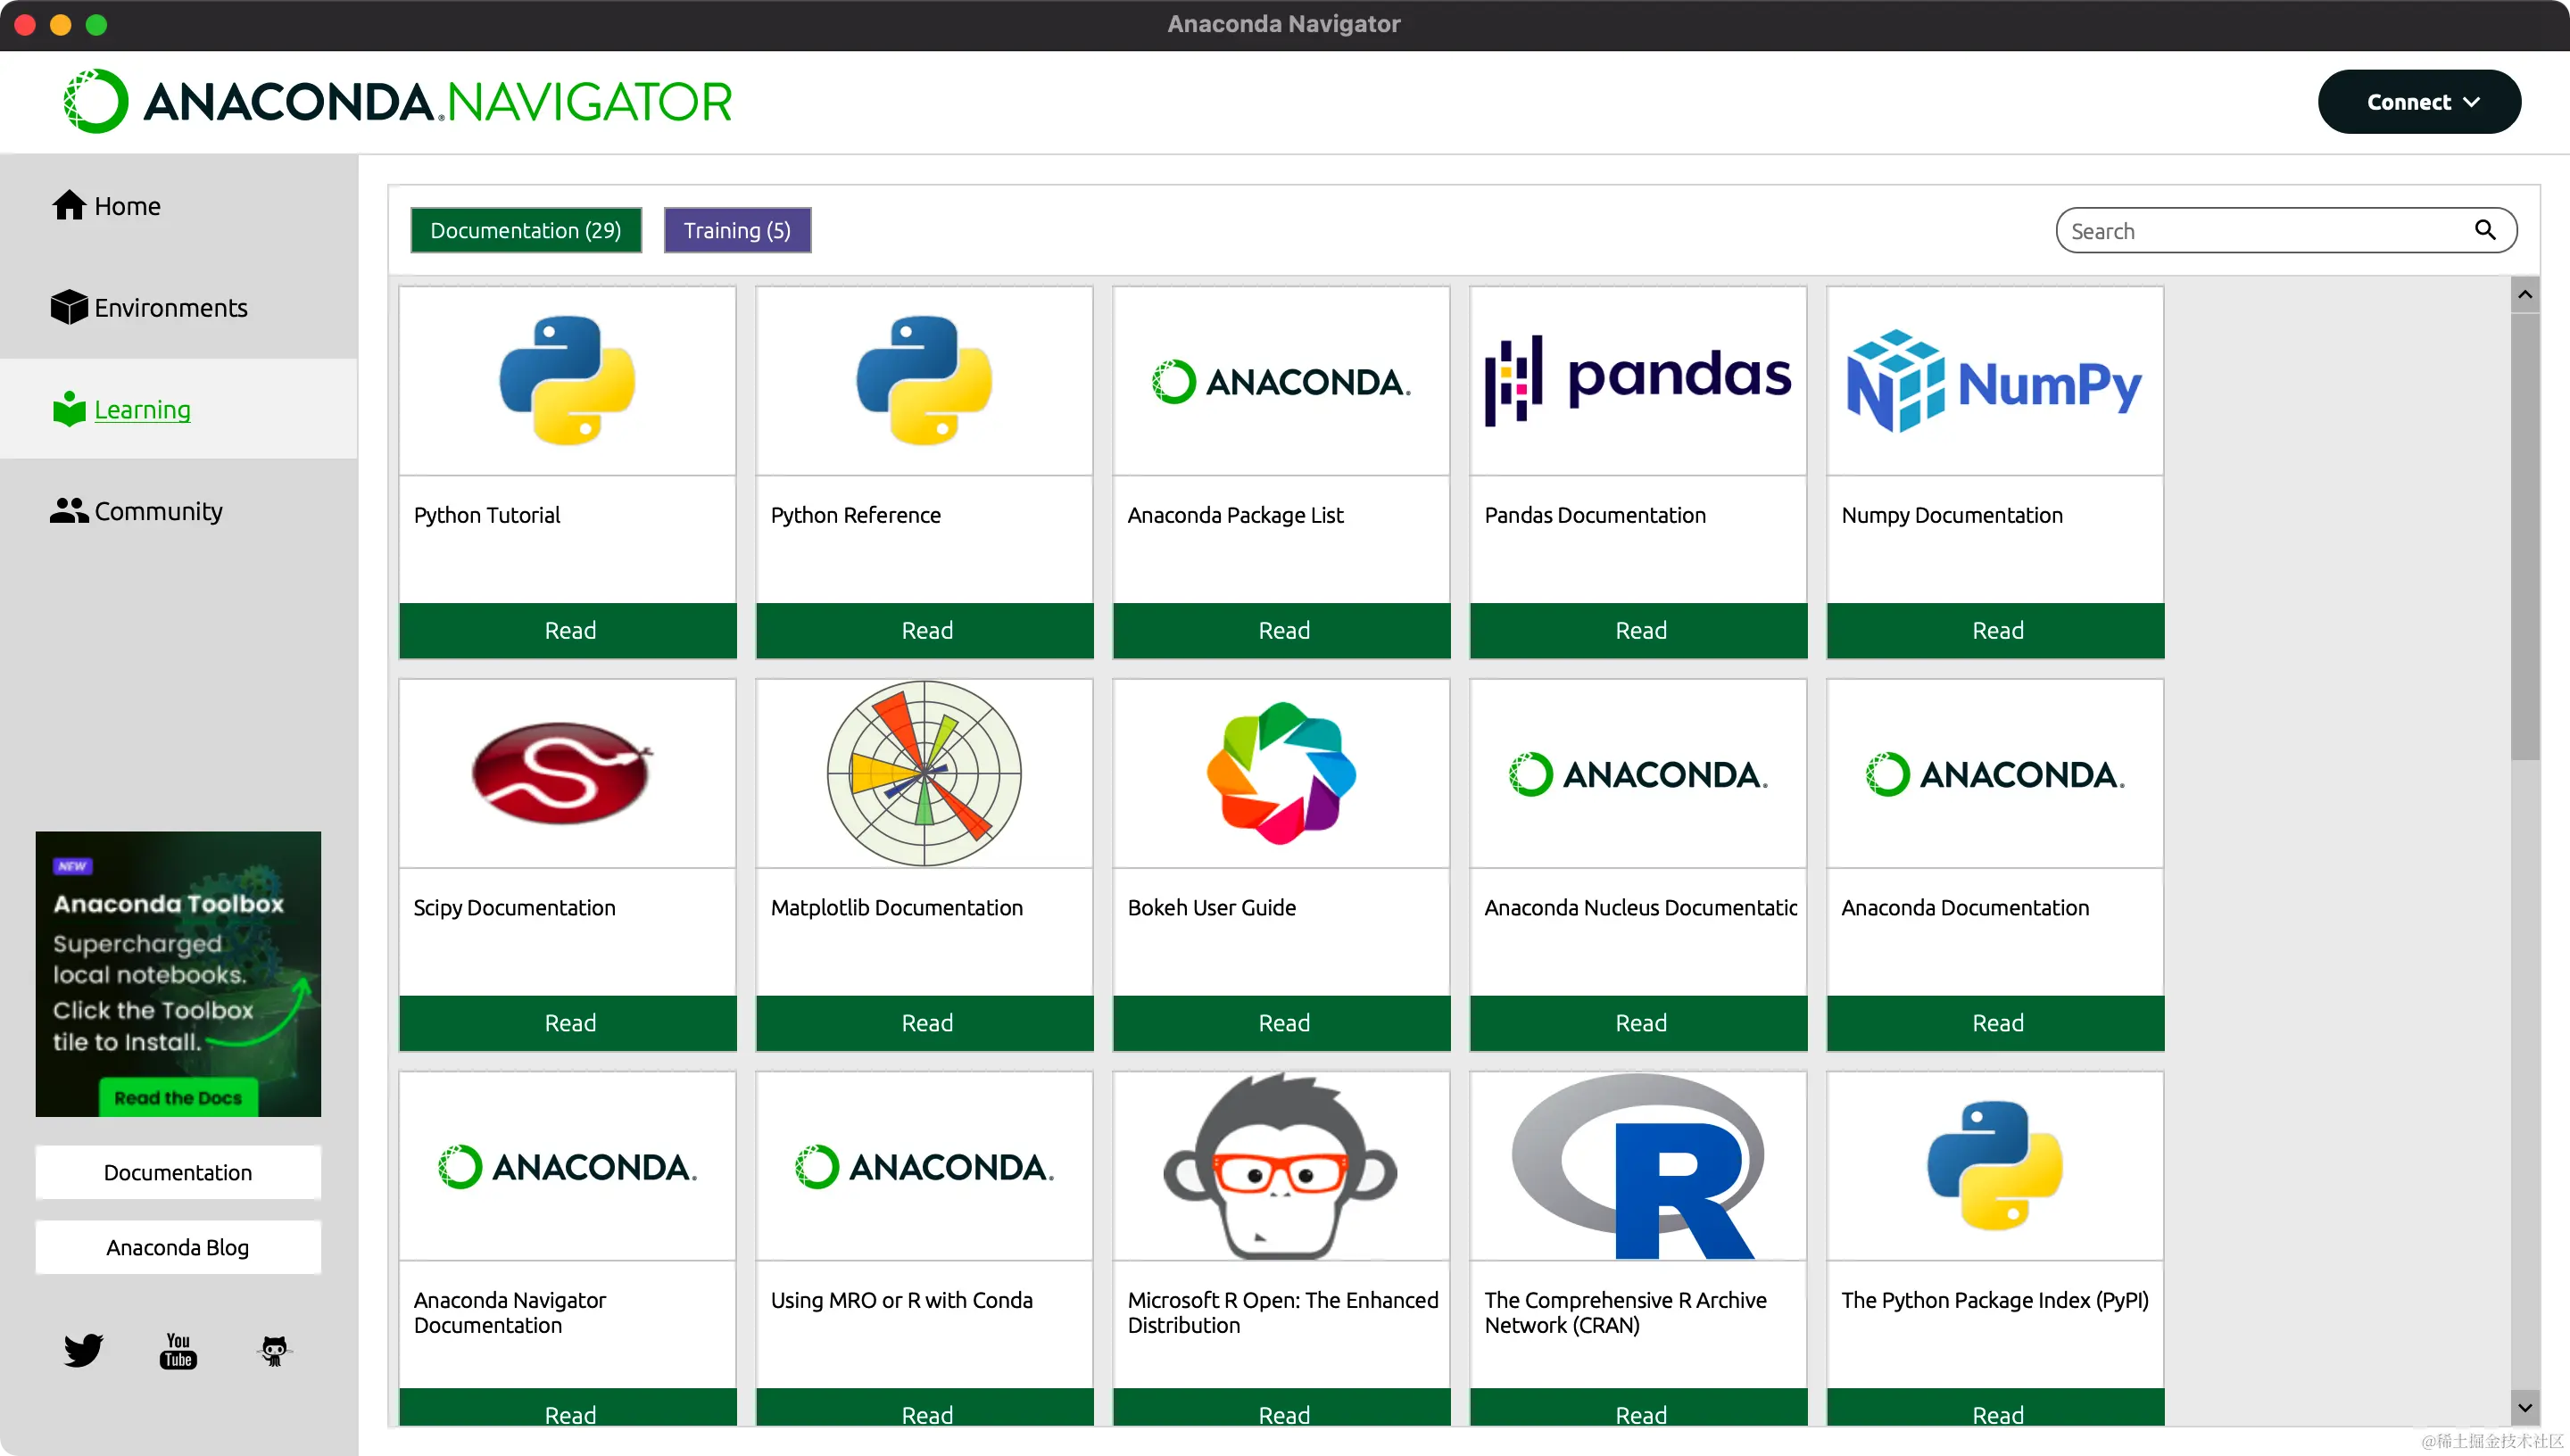The width and height of the screenshot is (2570, 1456).
Task: Open the GitHub octocat icon link
Action: point(274,1350)
